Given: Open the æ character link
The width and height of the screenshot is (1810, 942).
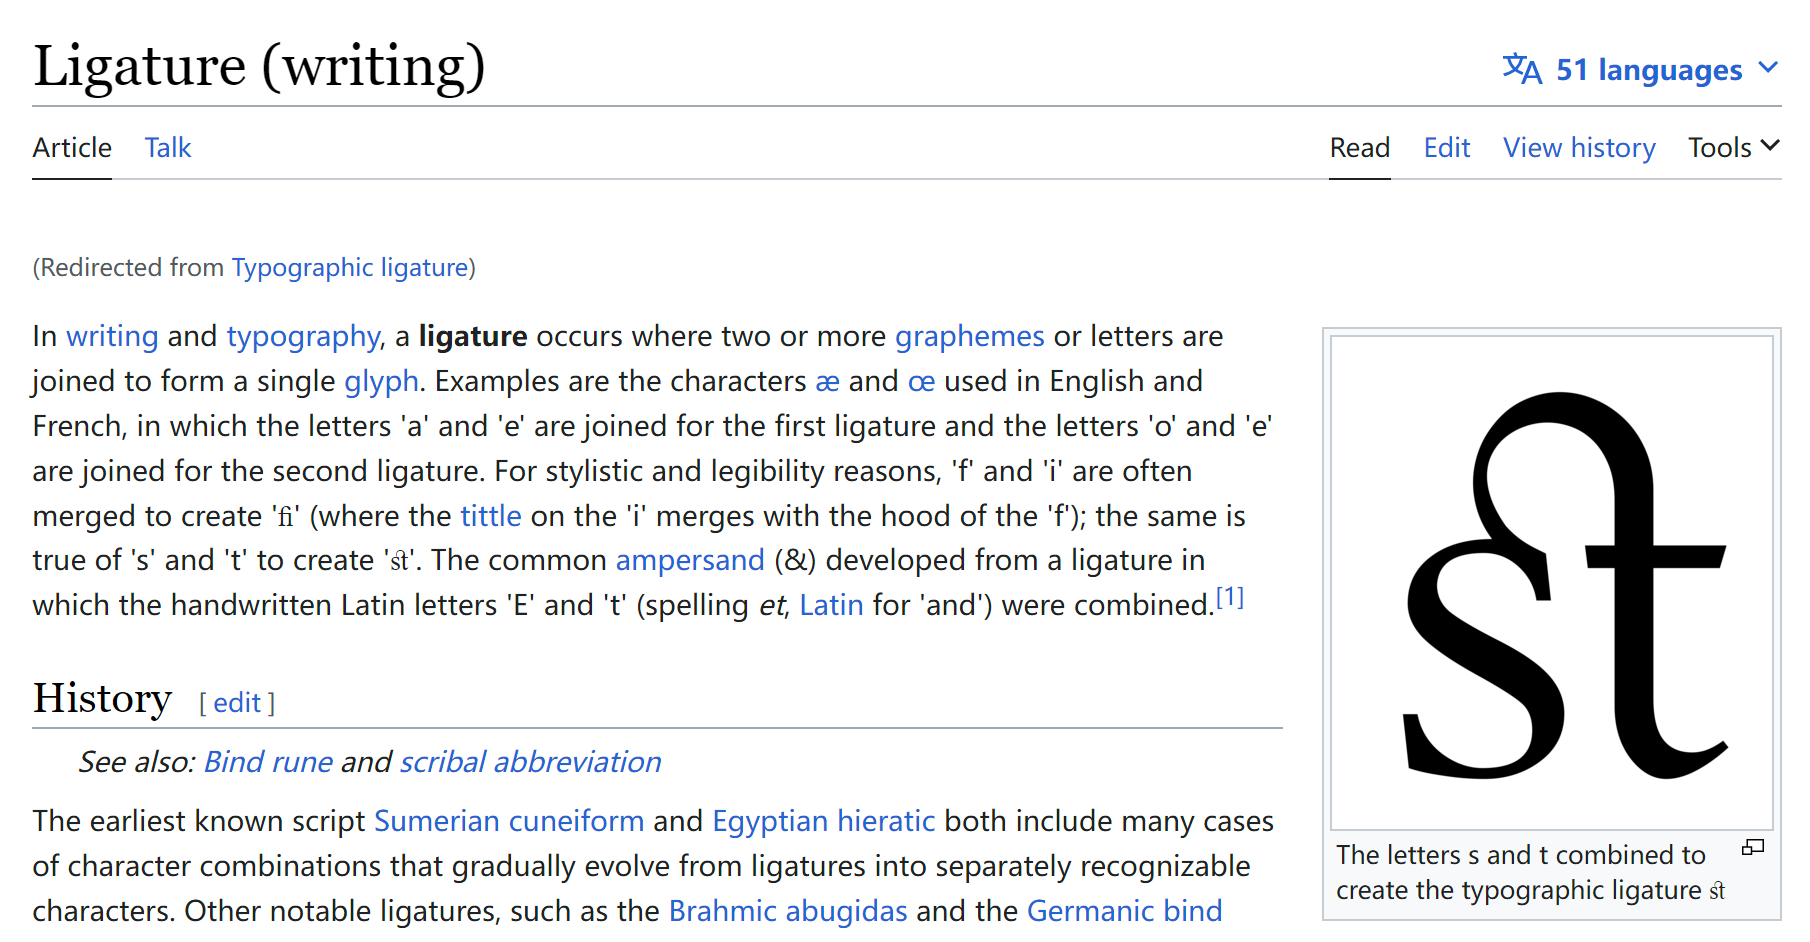Looking at the screenshot, I should point(827,381).
